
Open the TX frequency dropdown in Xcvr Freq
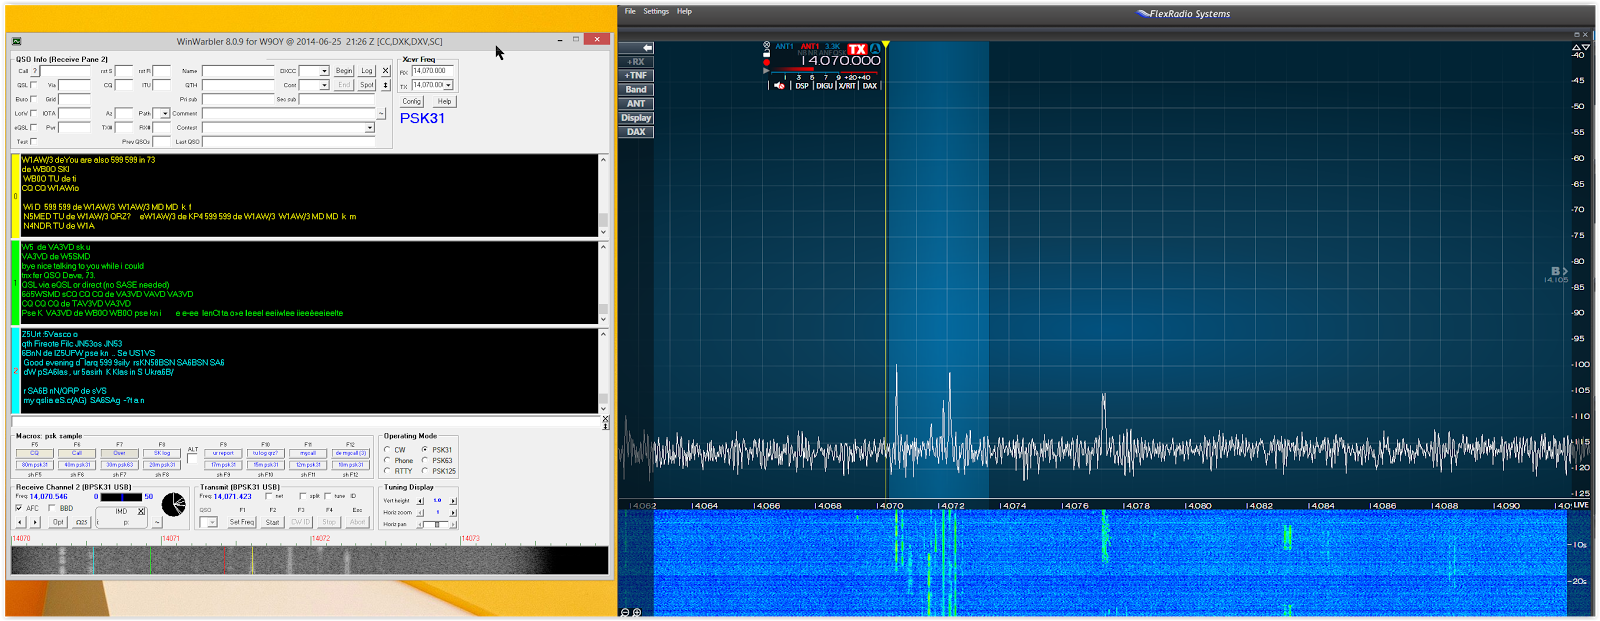(449, 85)
